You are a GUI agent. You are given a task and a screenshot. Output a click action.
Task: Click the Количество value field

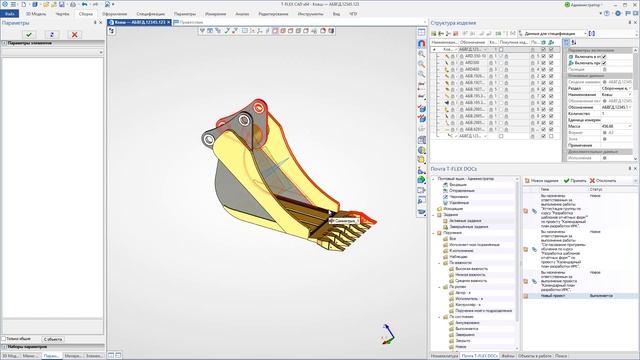(616, 113)
